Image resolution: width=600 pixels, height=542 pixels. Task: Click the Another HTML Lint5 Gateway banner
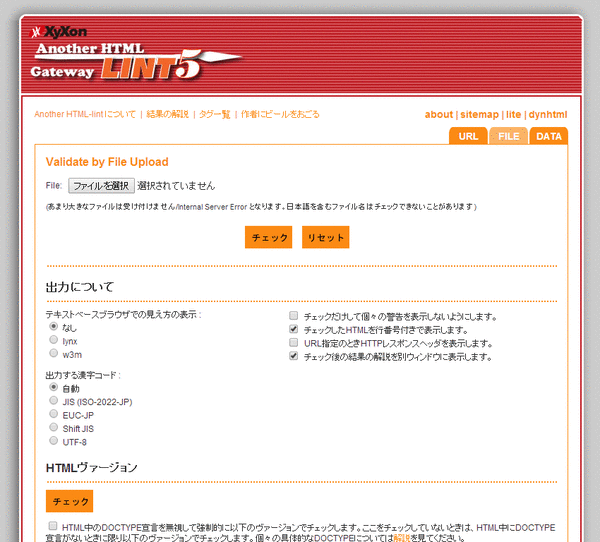(136, 61)
